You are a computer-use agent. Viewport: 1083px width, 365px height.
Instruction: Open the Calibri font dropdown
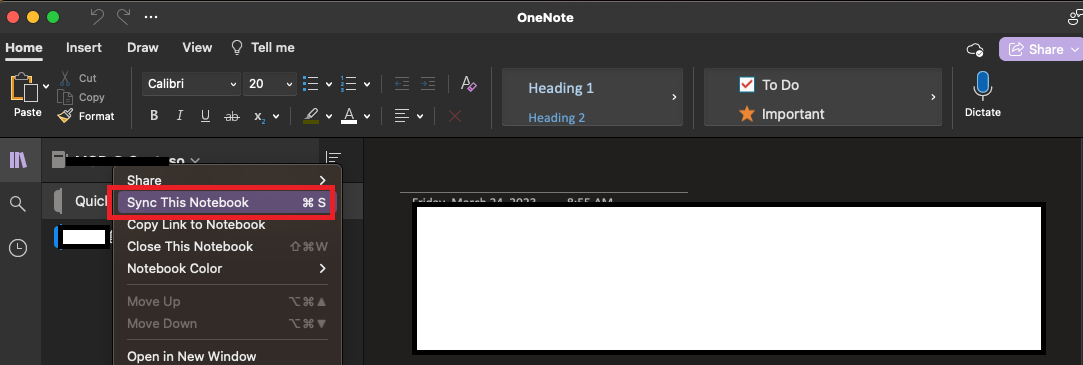pos(192,84)
